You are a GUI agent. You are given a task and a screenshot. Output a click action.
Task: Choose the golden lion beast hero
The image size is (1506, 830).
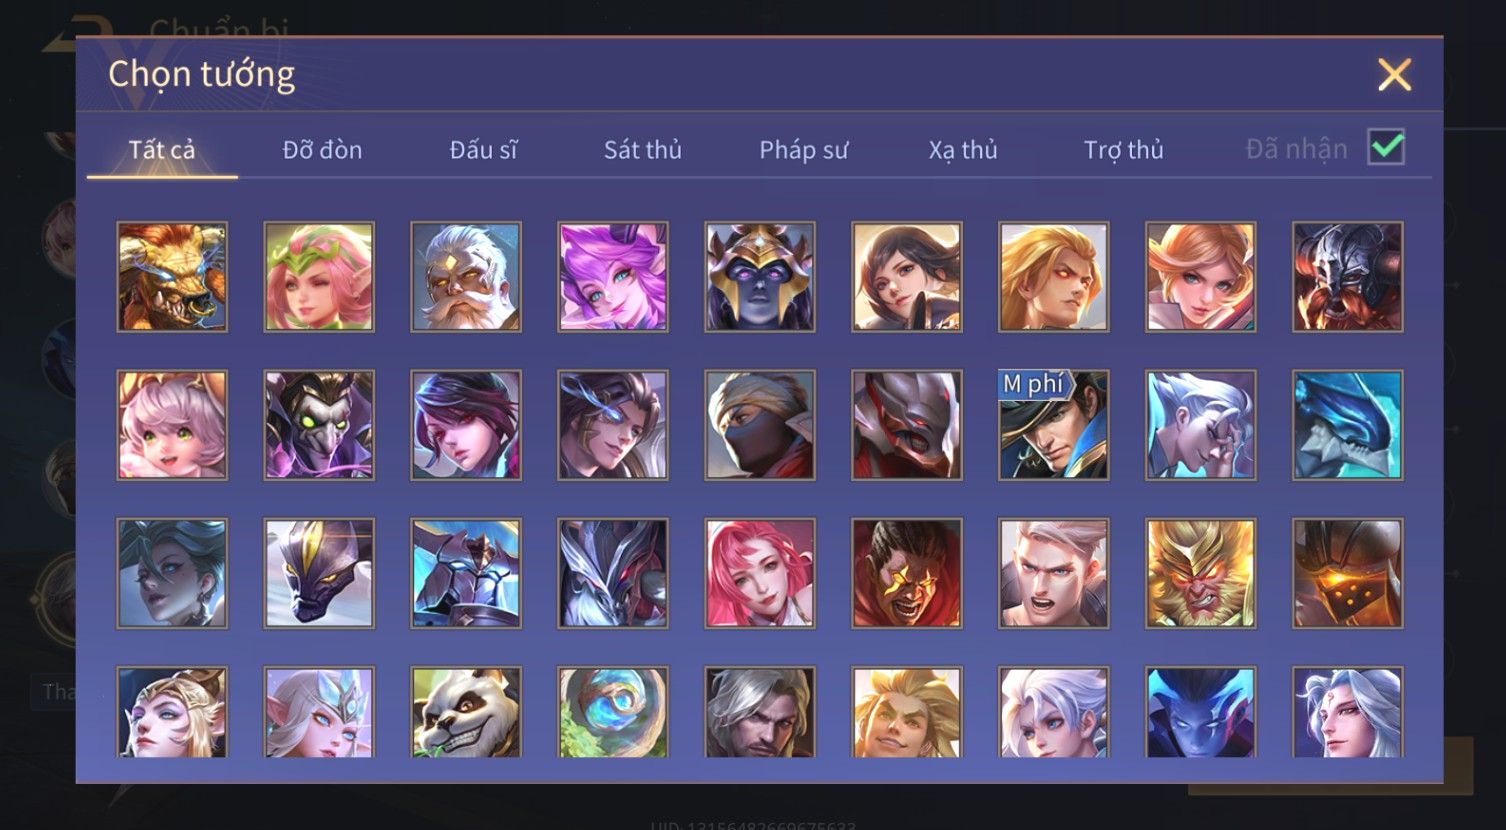[x=172, y=277]
